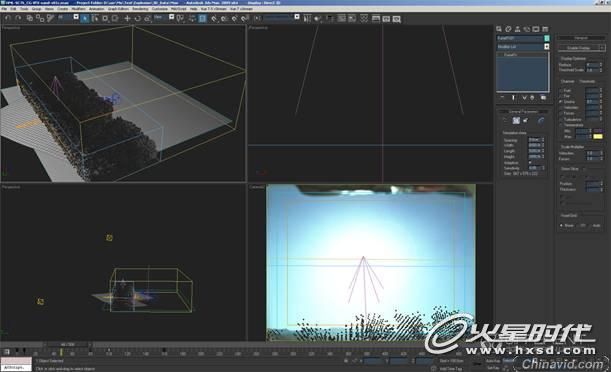This screenshot has width=611, height=372.
Task: Expand the Modifier List dropdown
Action: (x=523, y=47)
